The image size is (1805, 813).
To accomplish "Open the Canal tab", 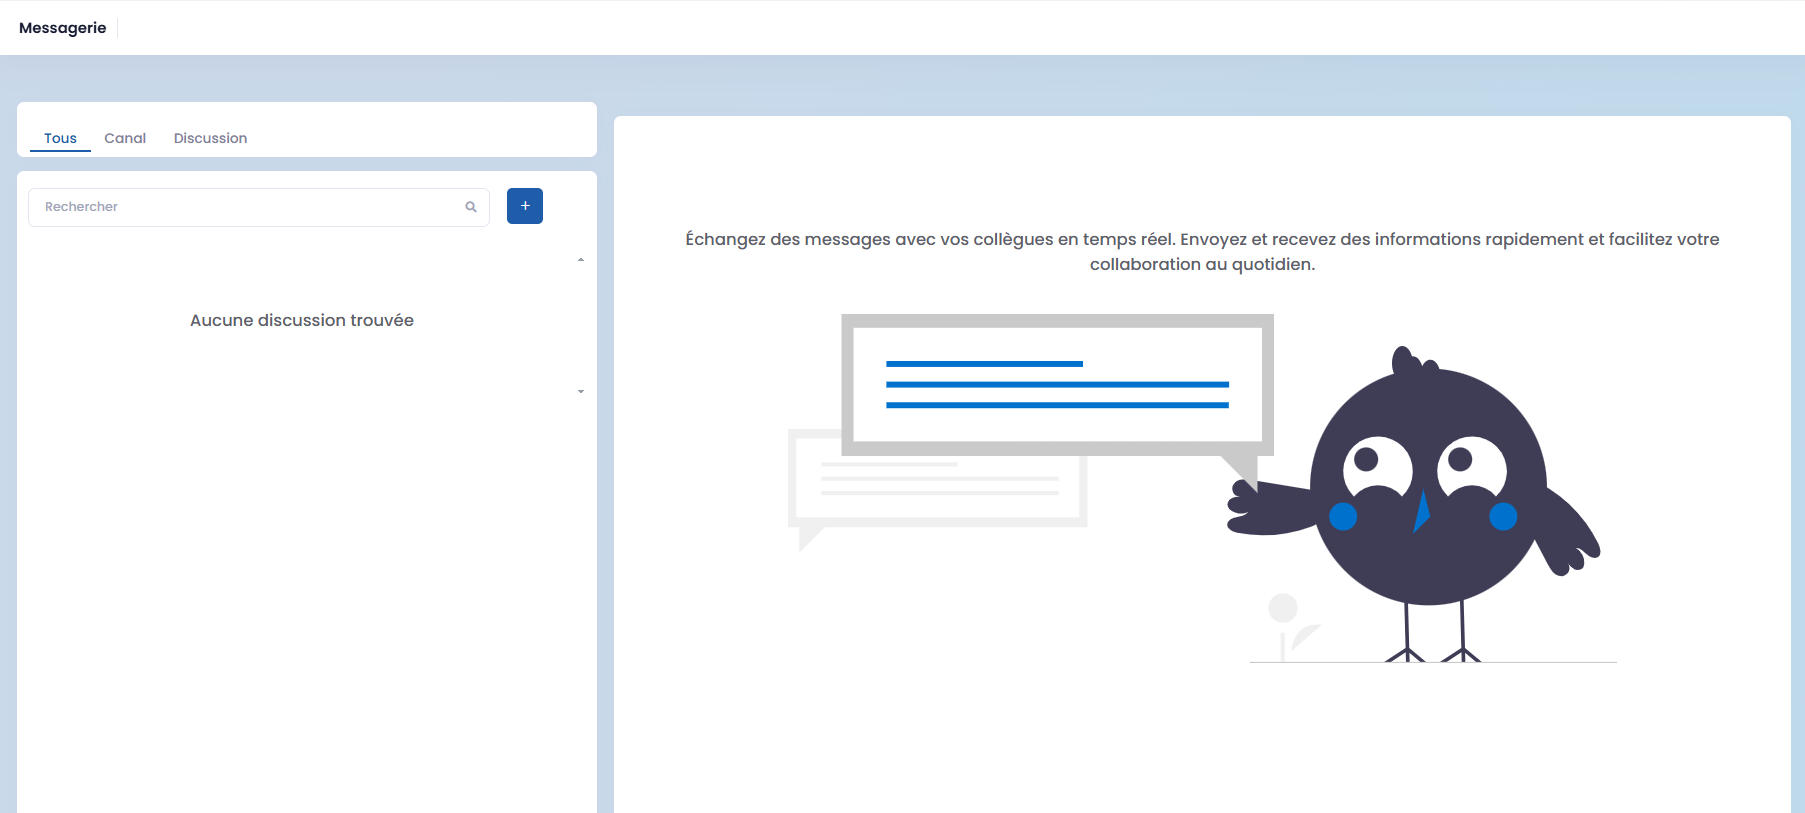I will pos(125,138).
